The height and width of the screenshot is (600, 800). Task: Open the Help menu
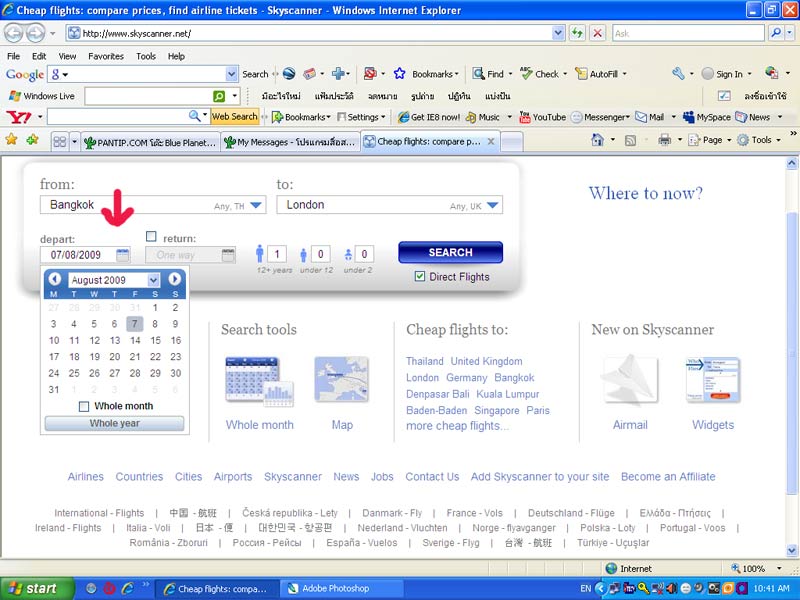pos(176,56)
